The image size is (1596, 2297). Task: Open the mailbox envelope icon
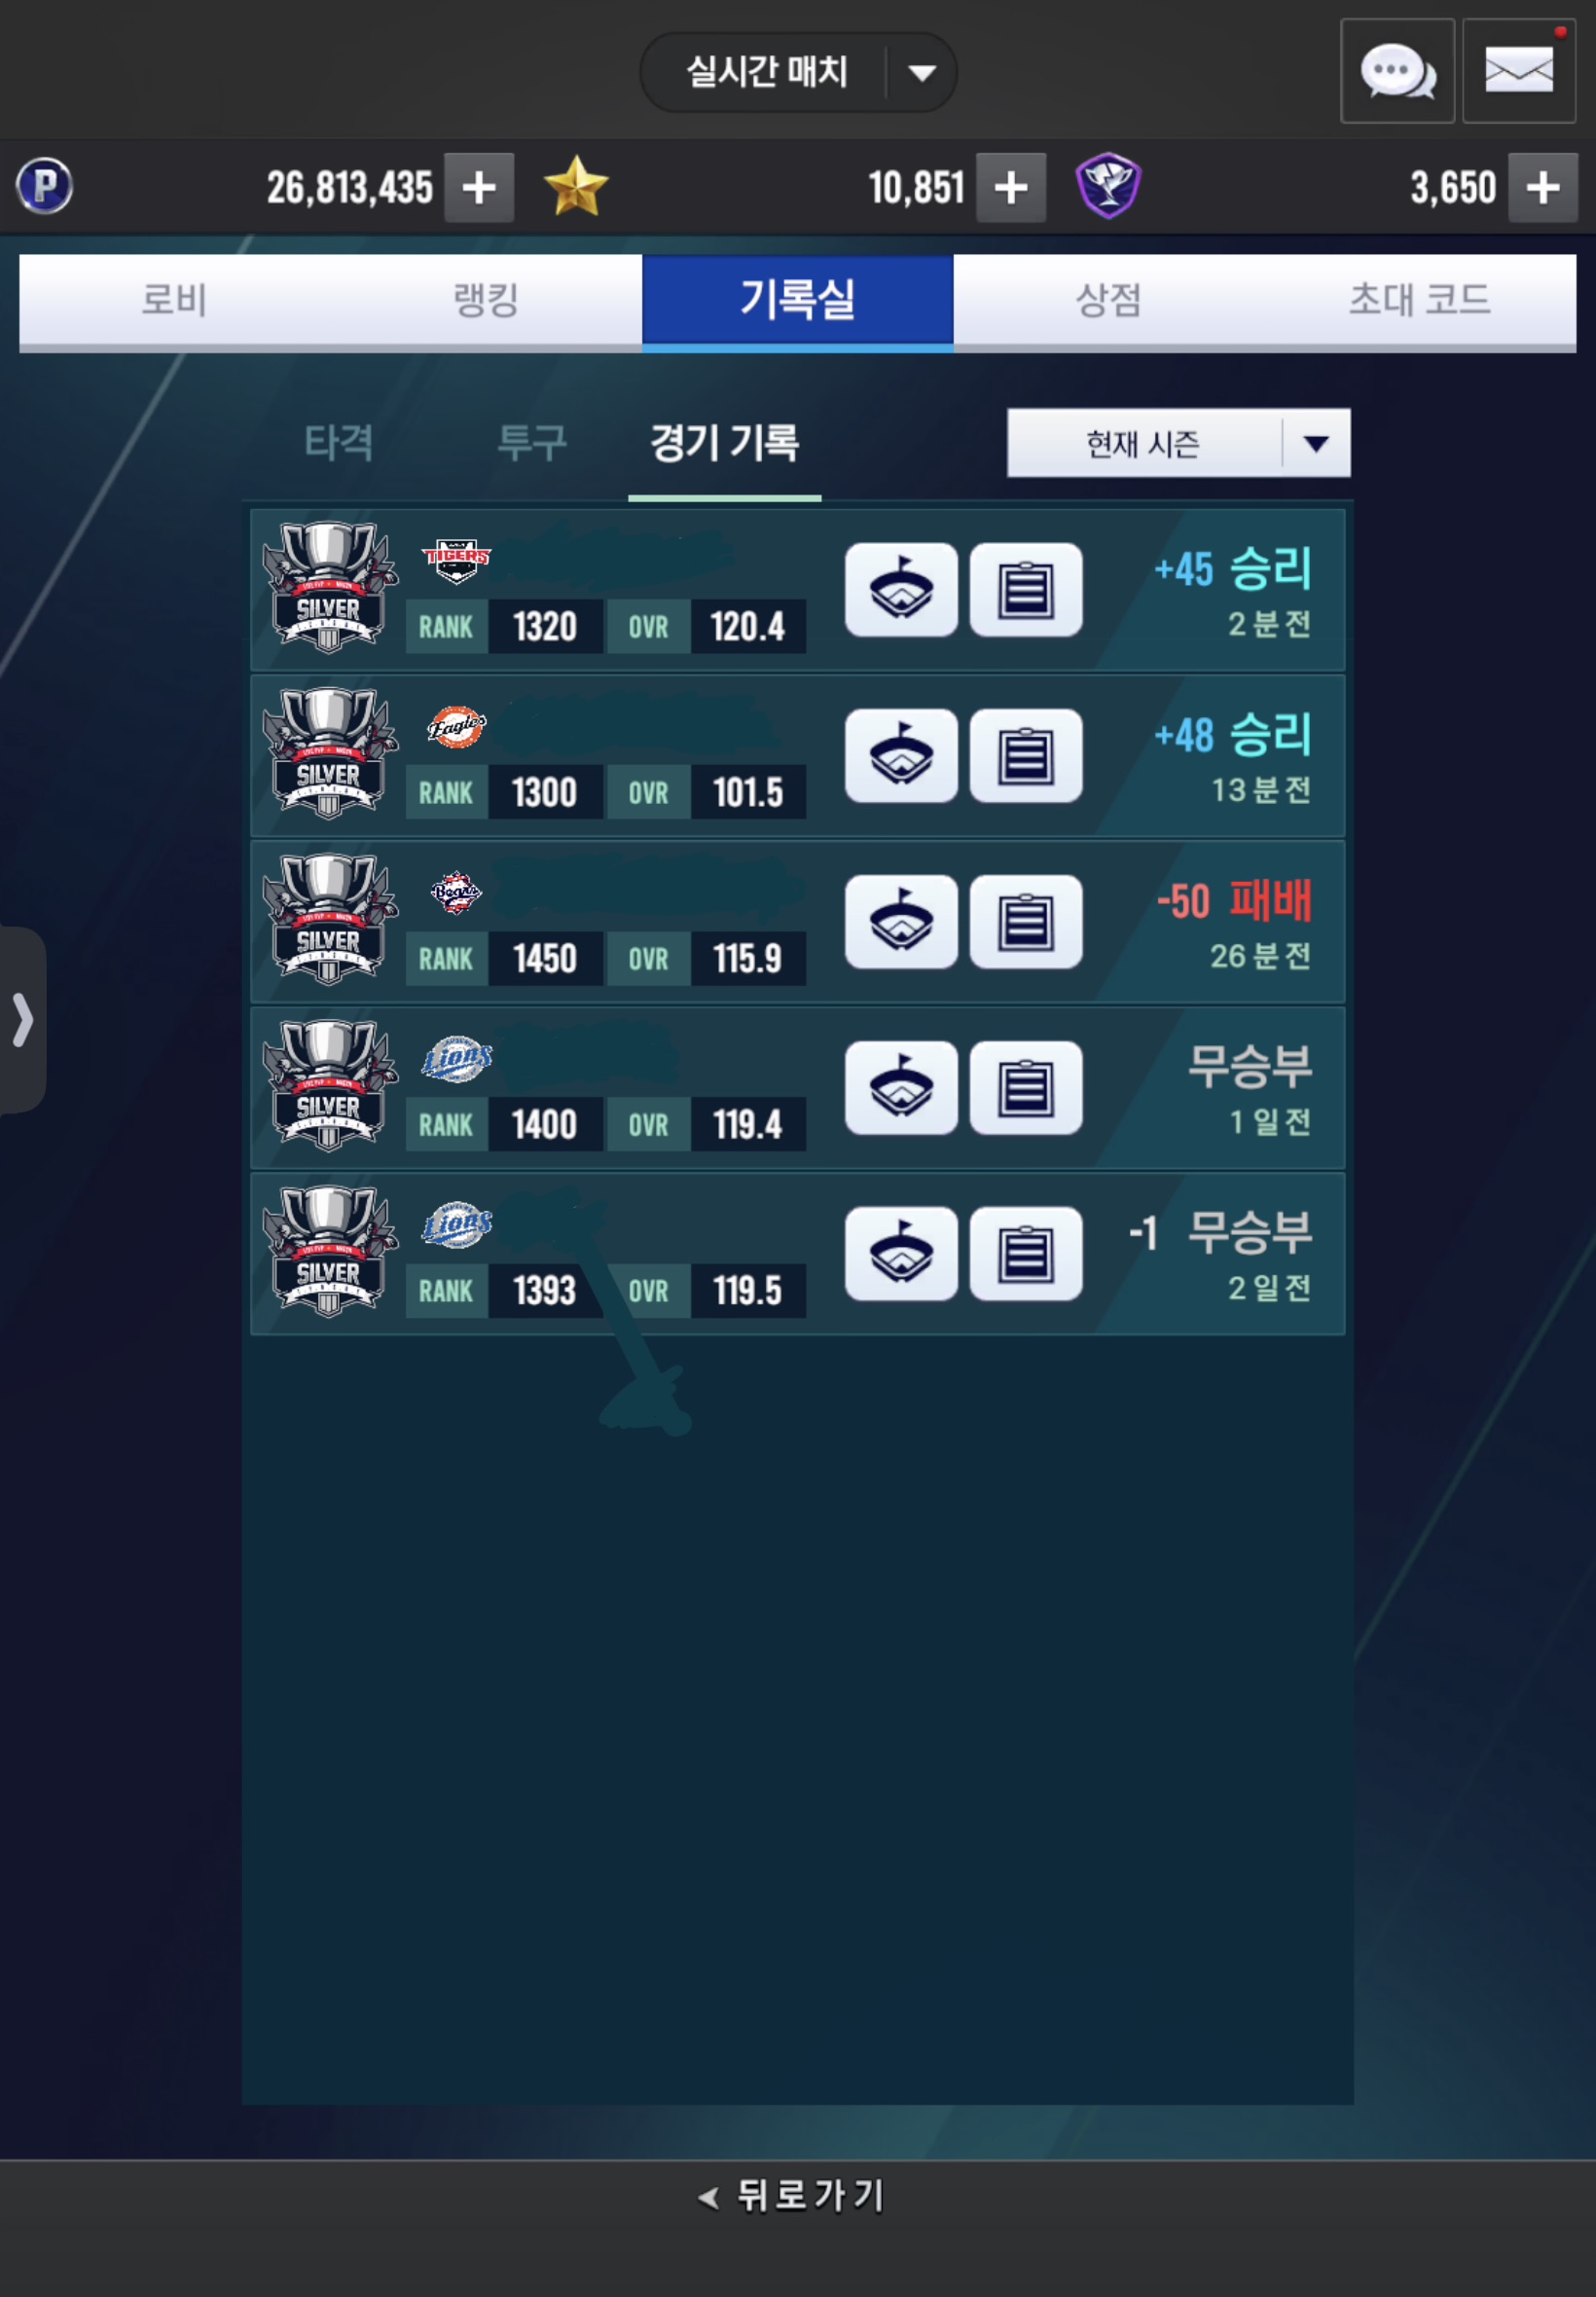click(1519, 71)
